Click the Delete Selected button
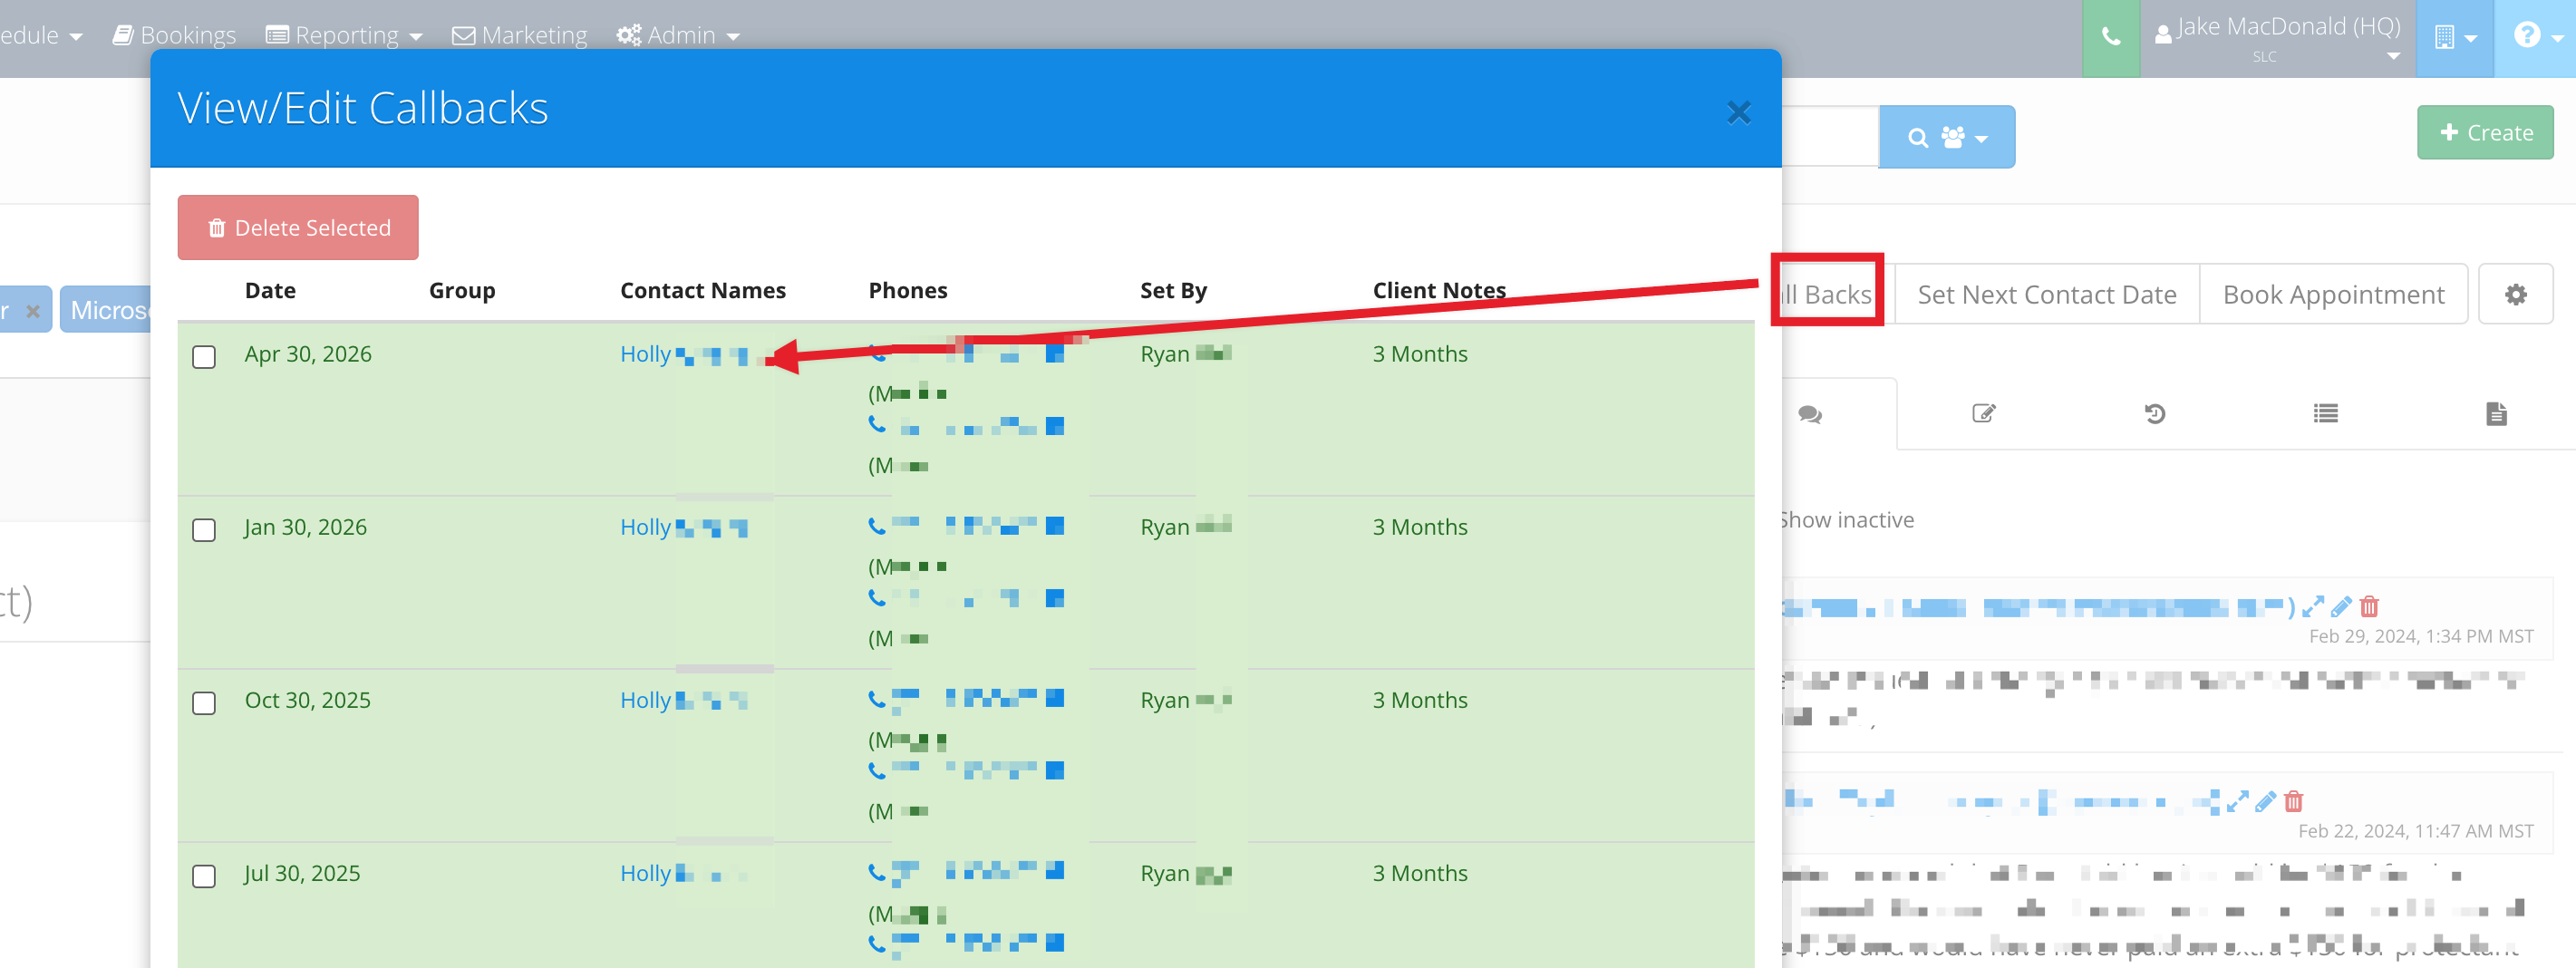This screenshot has height=968, width=2576. [298, 228]
